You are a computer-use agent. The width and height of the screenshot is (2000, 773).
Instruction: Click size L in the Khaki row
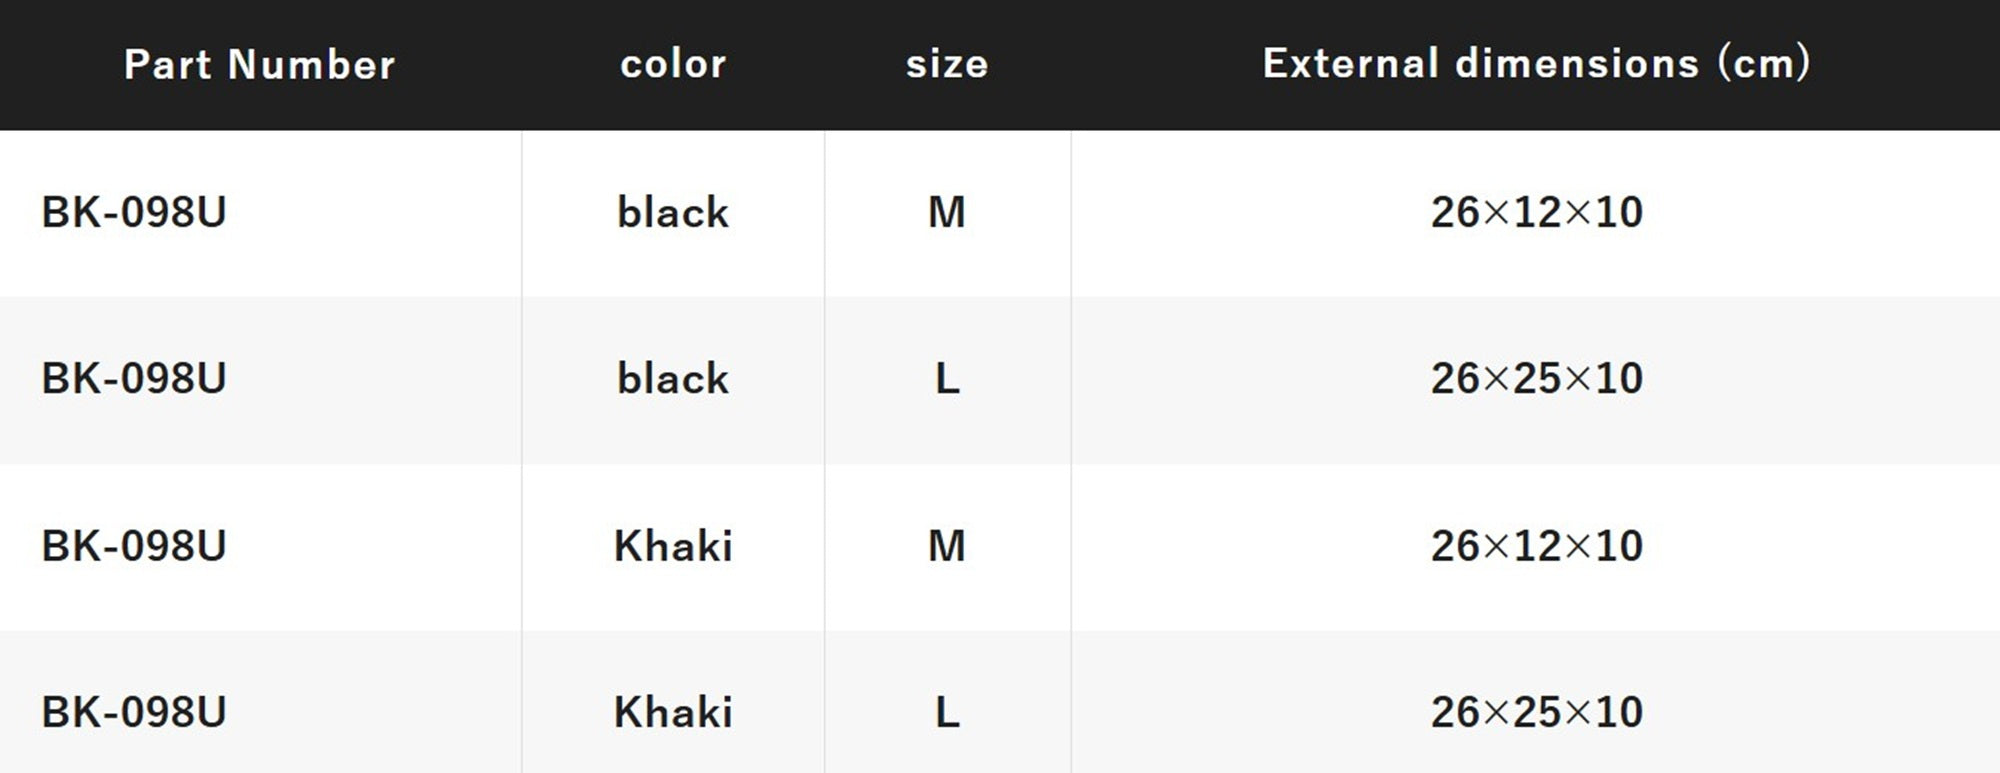947,712
